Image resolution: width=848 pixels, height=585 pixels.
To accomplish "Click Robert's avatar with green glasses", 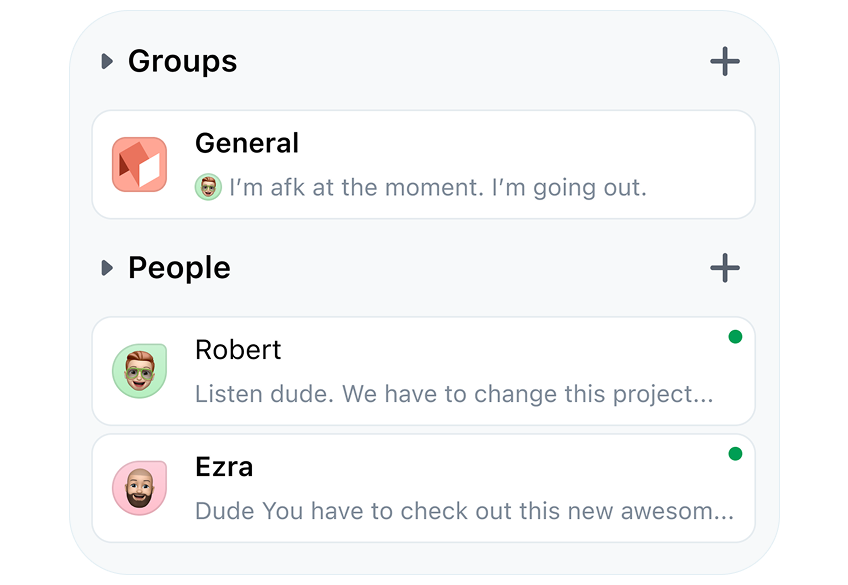I will click(140, 371).
